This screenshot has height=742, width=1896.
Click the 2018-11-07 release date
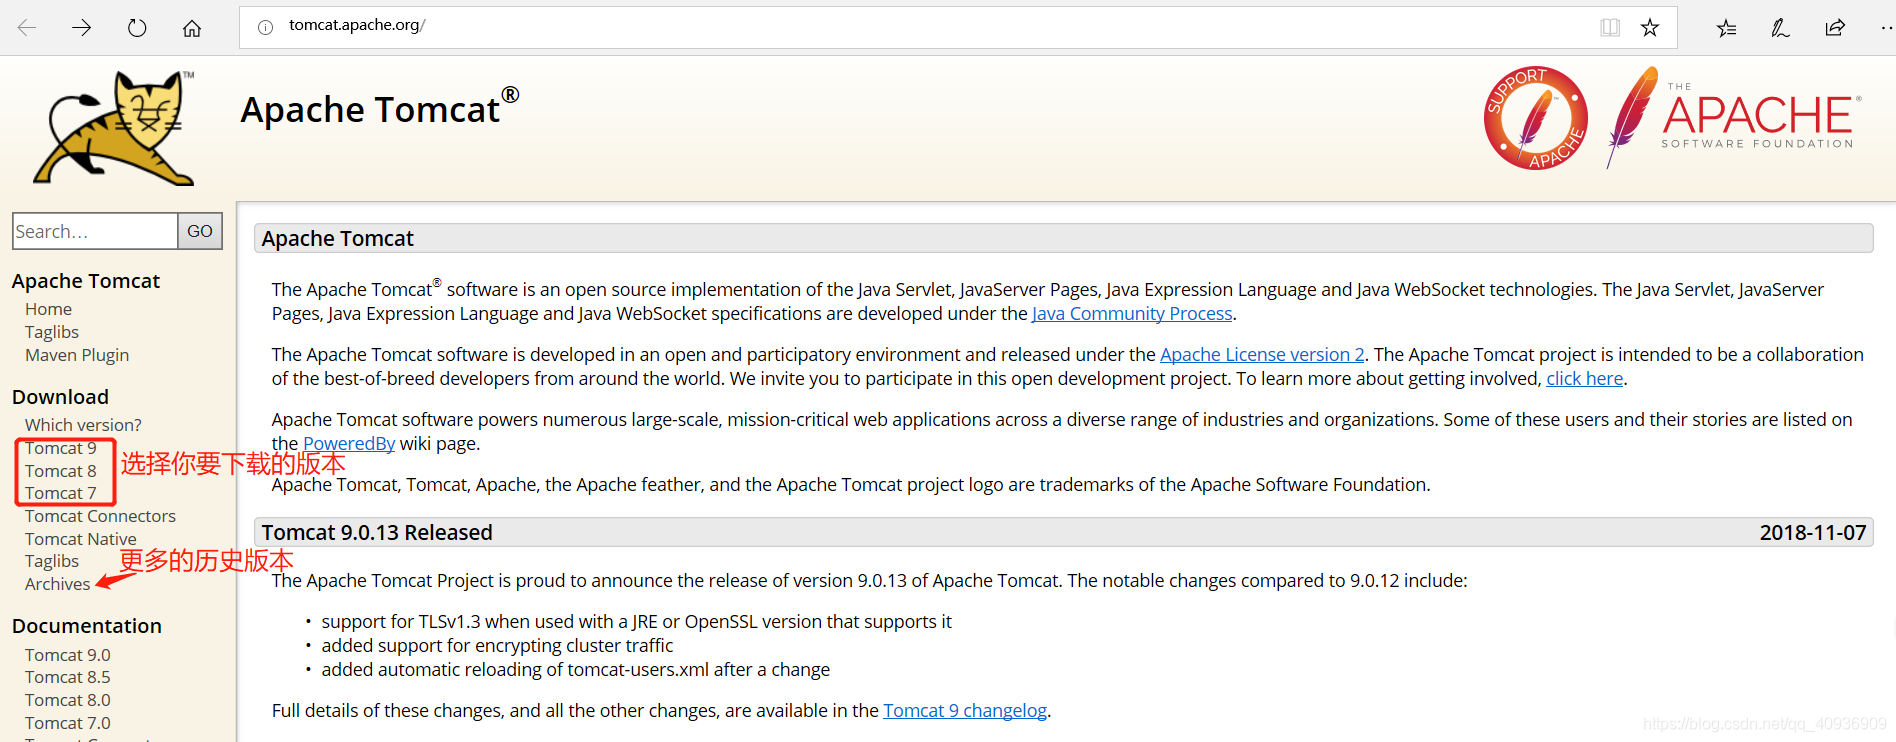[1813, 533]
